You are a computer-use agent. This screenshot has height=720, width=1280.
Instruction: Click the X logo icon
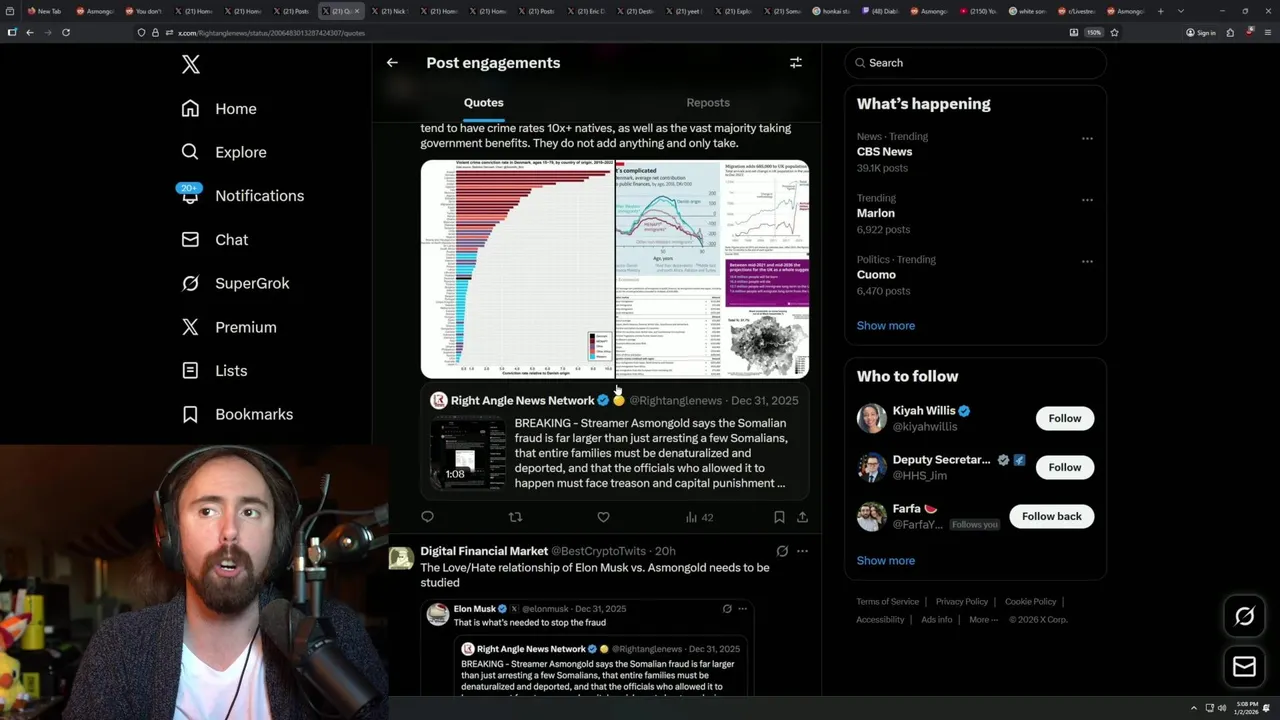191,65
